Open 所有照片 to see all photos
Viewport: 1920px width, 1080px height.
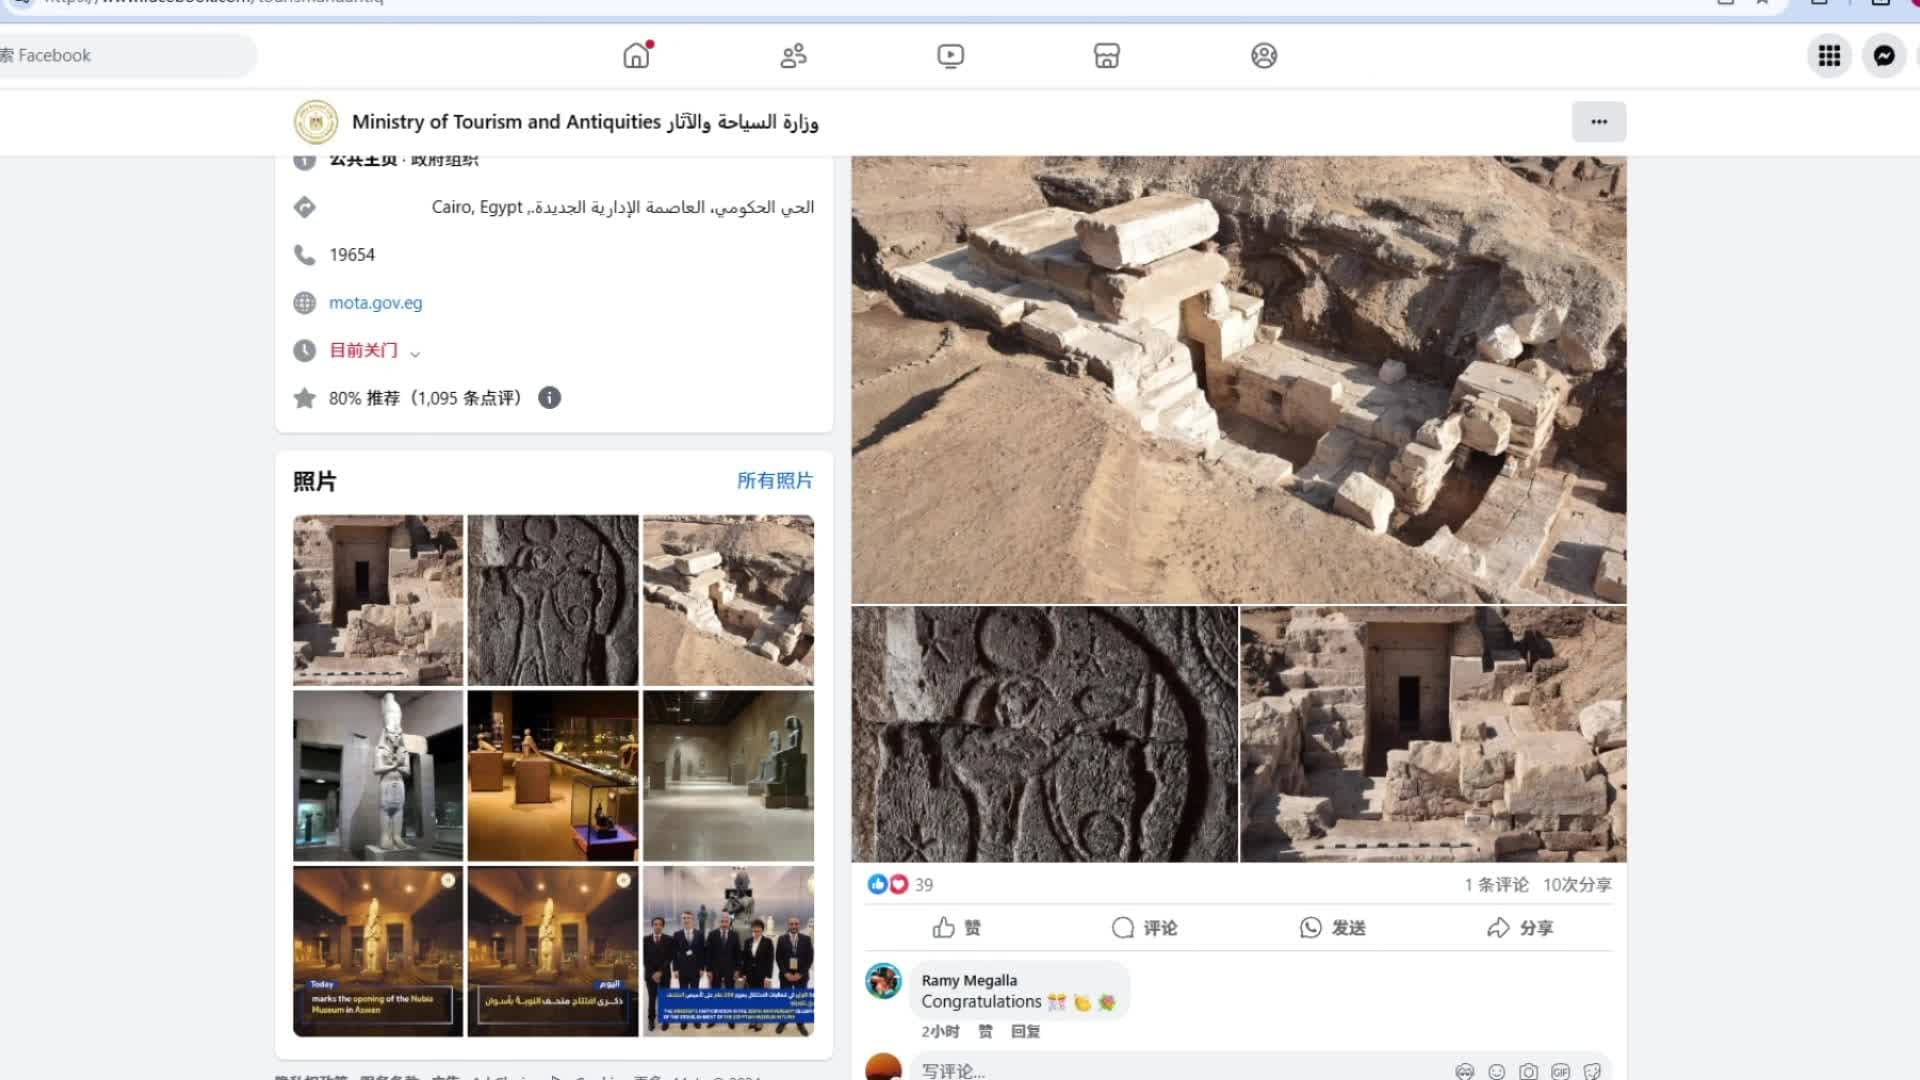coord(775,481)
